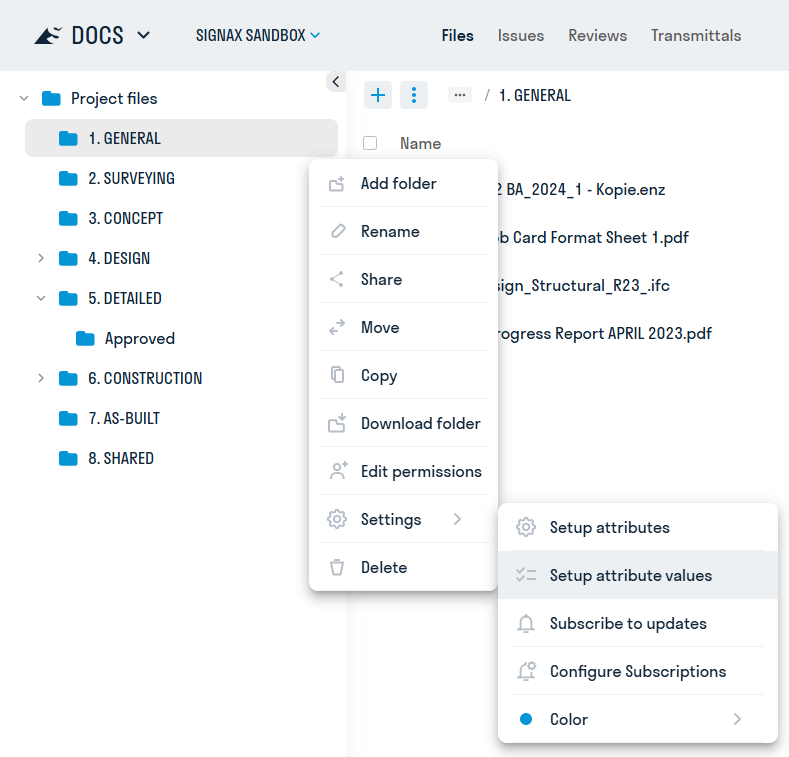Click the 1. GENERAL breadcrumb
Screen dimensions: 789x757
(534, 95)
